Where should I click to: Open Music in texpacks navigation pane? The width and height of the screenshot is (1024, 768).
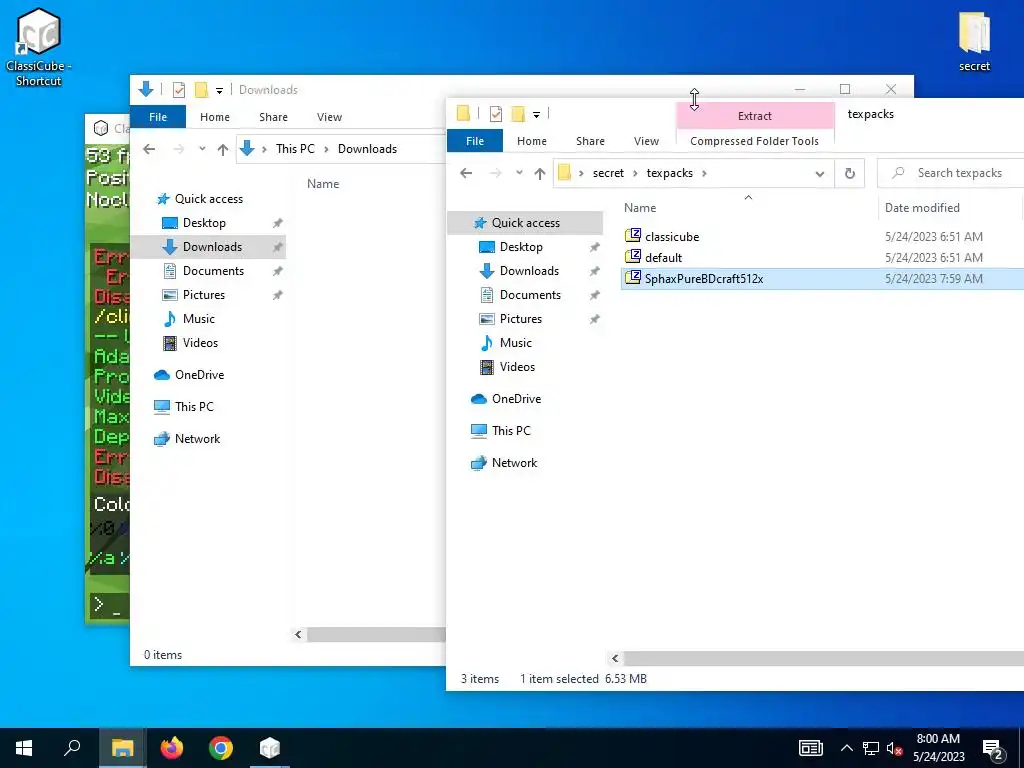coord(515,343)
